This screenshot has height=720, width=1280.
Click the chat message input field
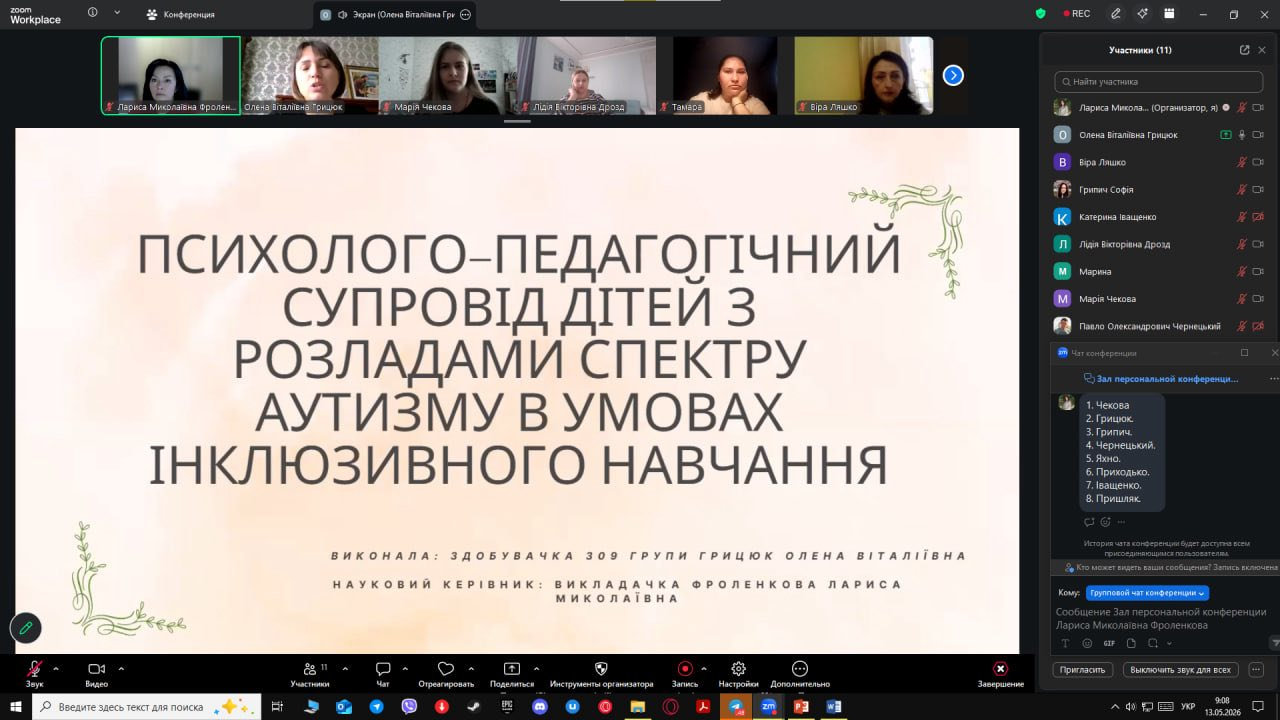[x=1160, y=618]
